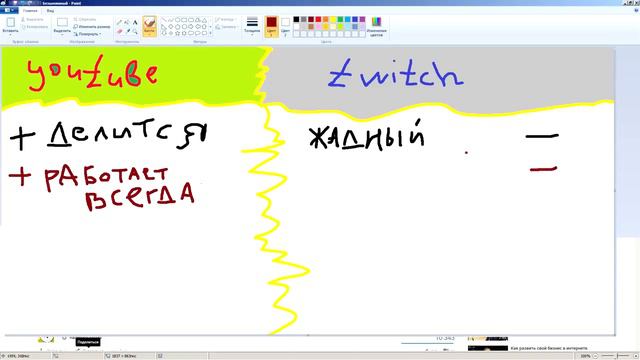The width and height of the screenshot is (640, 360).
Task: Expand the Paste (Вставить) dropdown arrow
Action: click(11, 34)
